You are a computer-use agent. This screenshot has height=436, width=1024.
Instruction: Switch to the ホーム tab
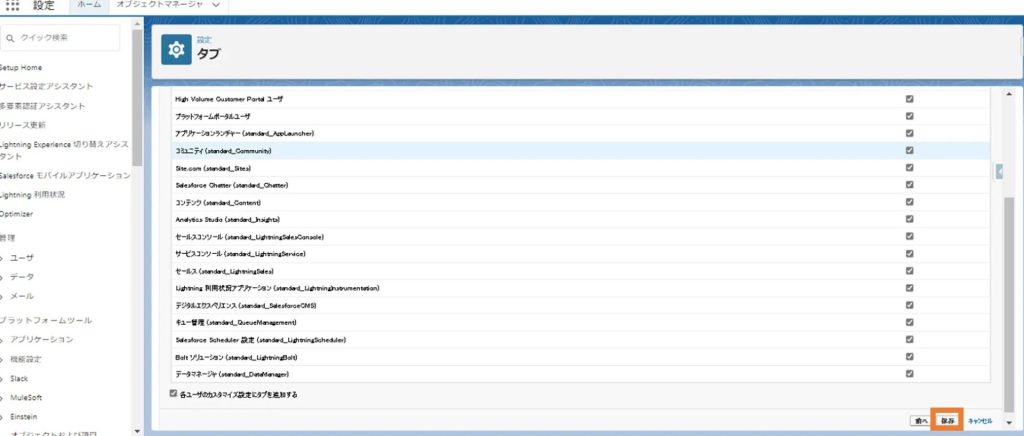coord(89,5)
